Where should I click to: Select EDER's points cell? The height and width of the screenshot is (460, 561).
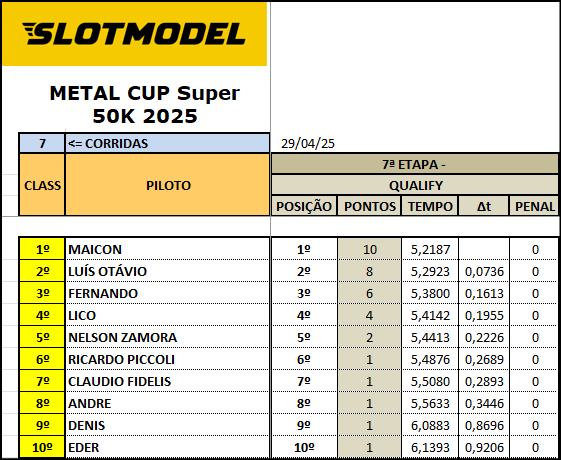pyautogui.click(x=370, y=447)
